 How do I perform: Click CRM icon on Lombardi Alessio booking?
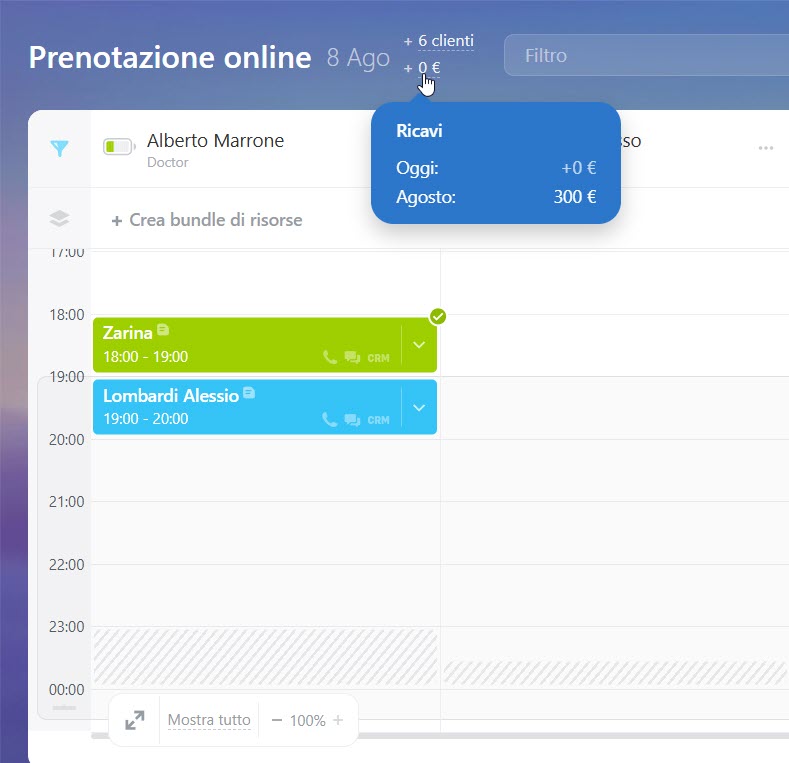tap(378, 420)
